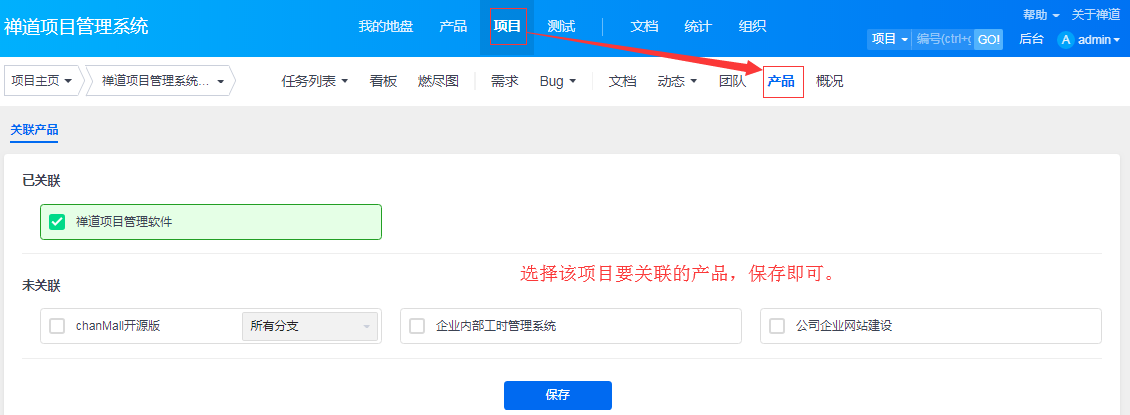
Task: Switch to the 看板 tab
Action: coord(383,81)
